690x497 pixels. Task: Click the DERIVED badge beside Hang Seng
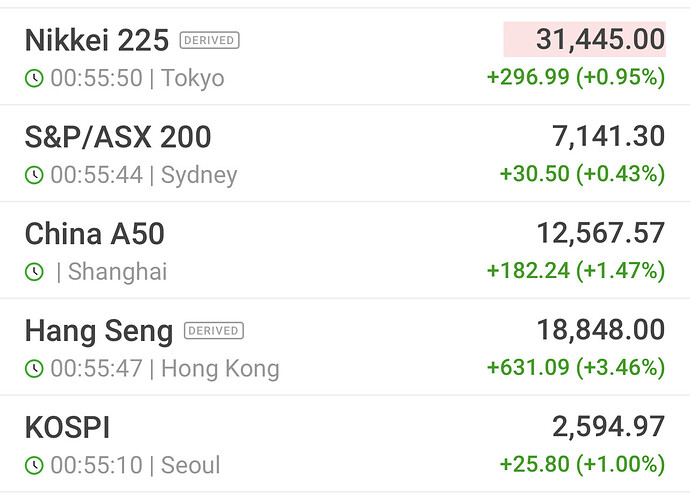214,331
